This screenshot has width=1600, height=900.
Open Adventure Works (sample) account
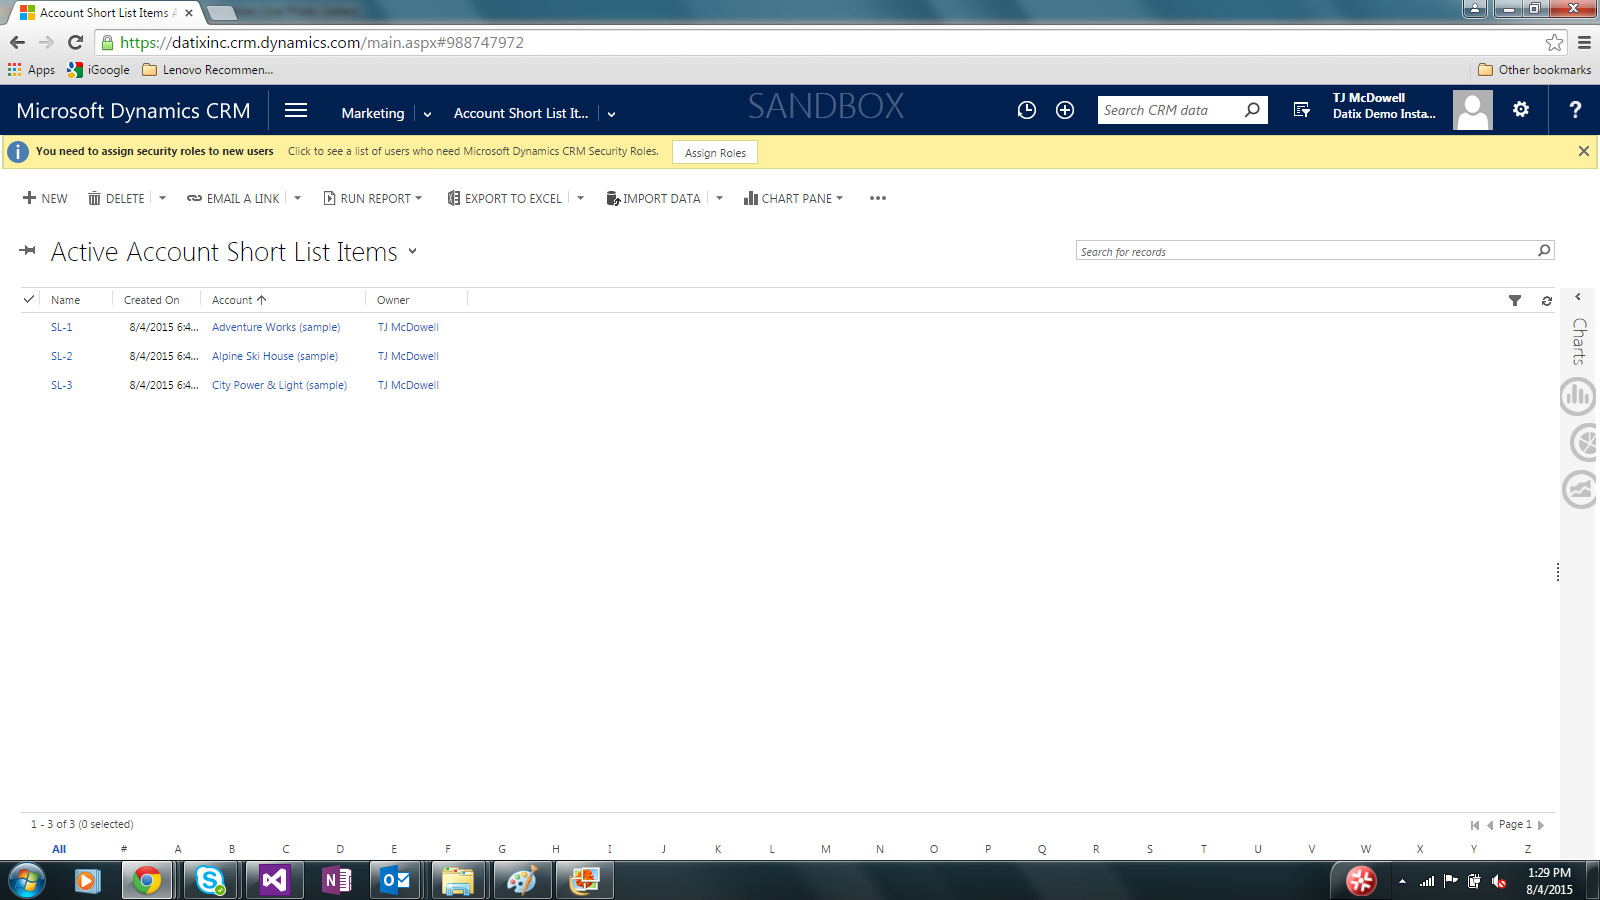coord(276,327)
